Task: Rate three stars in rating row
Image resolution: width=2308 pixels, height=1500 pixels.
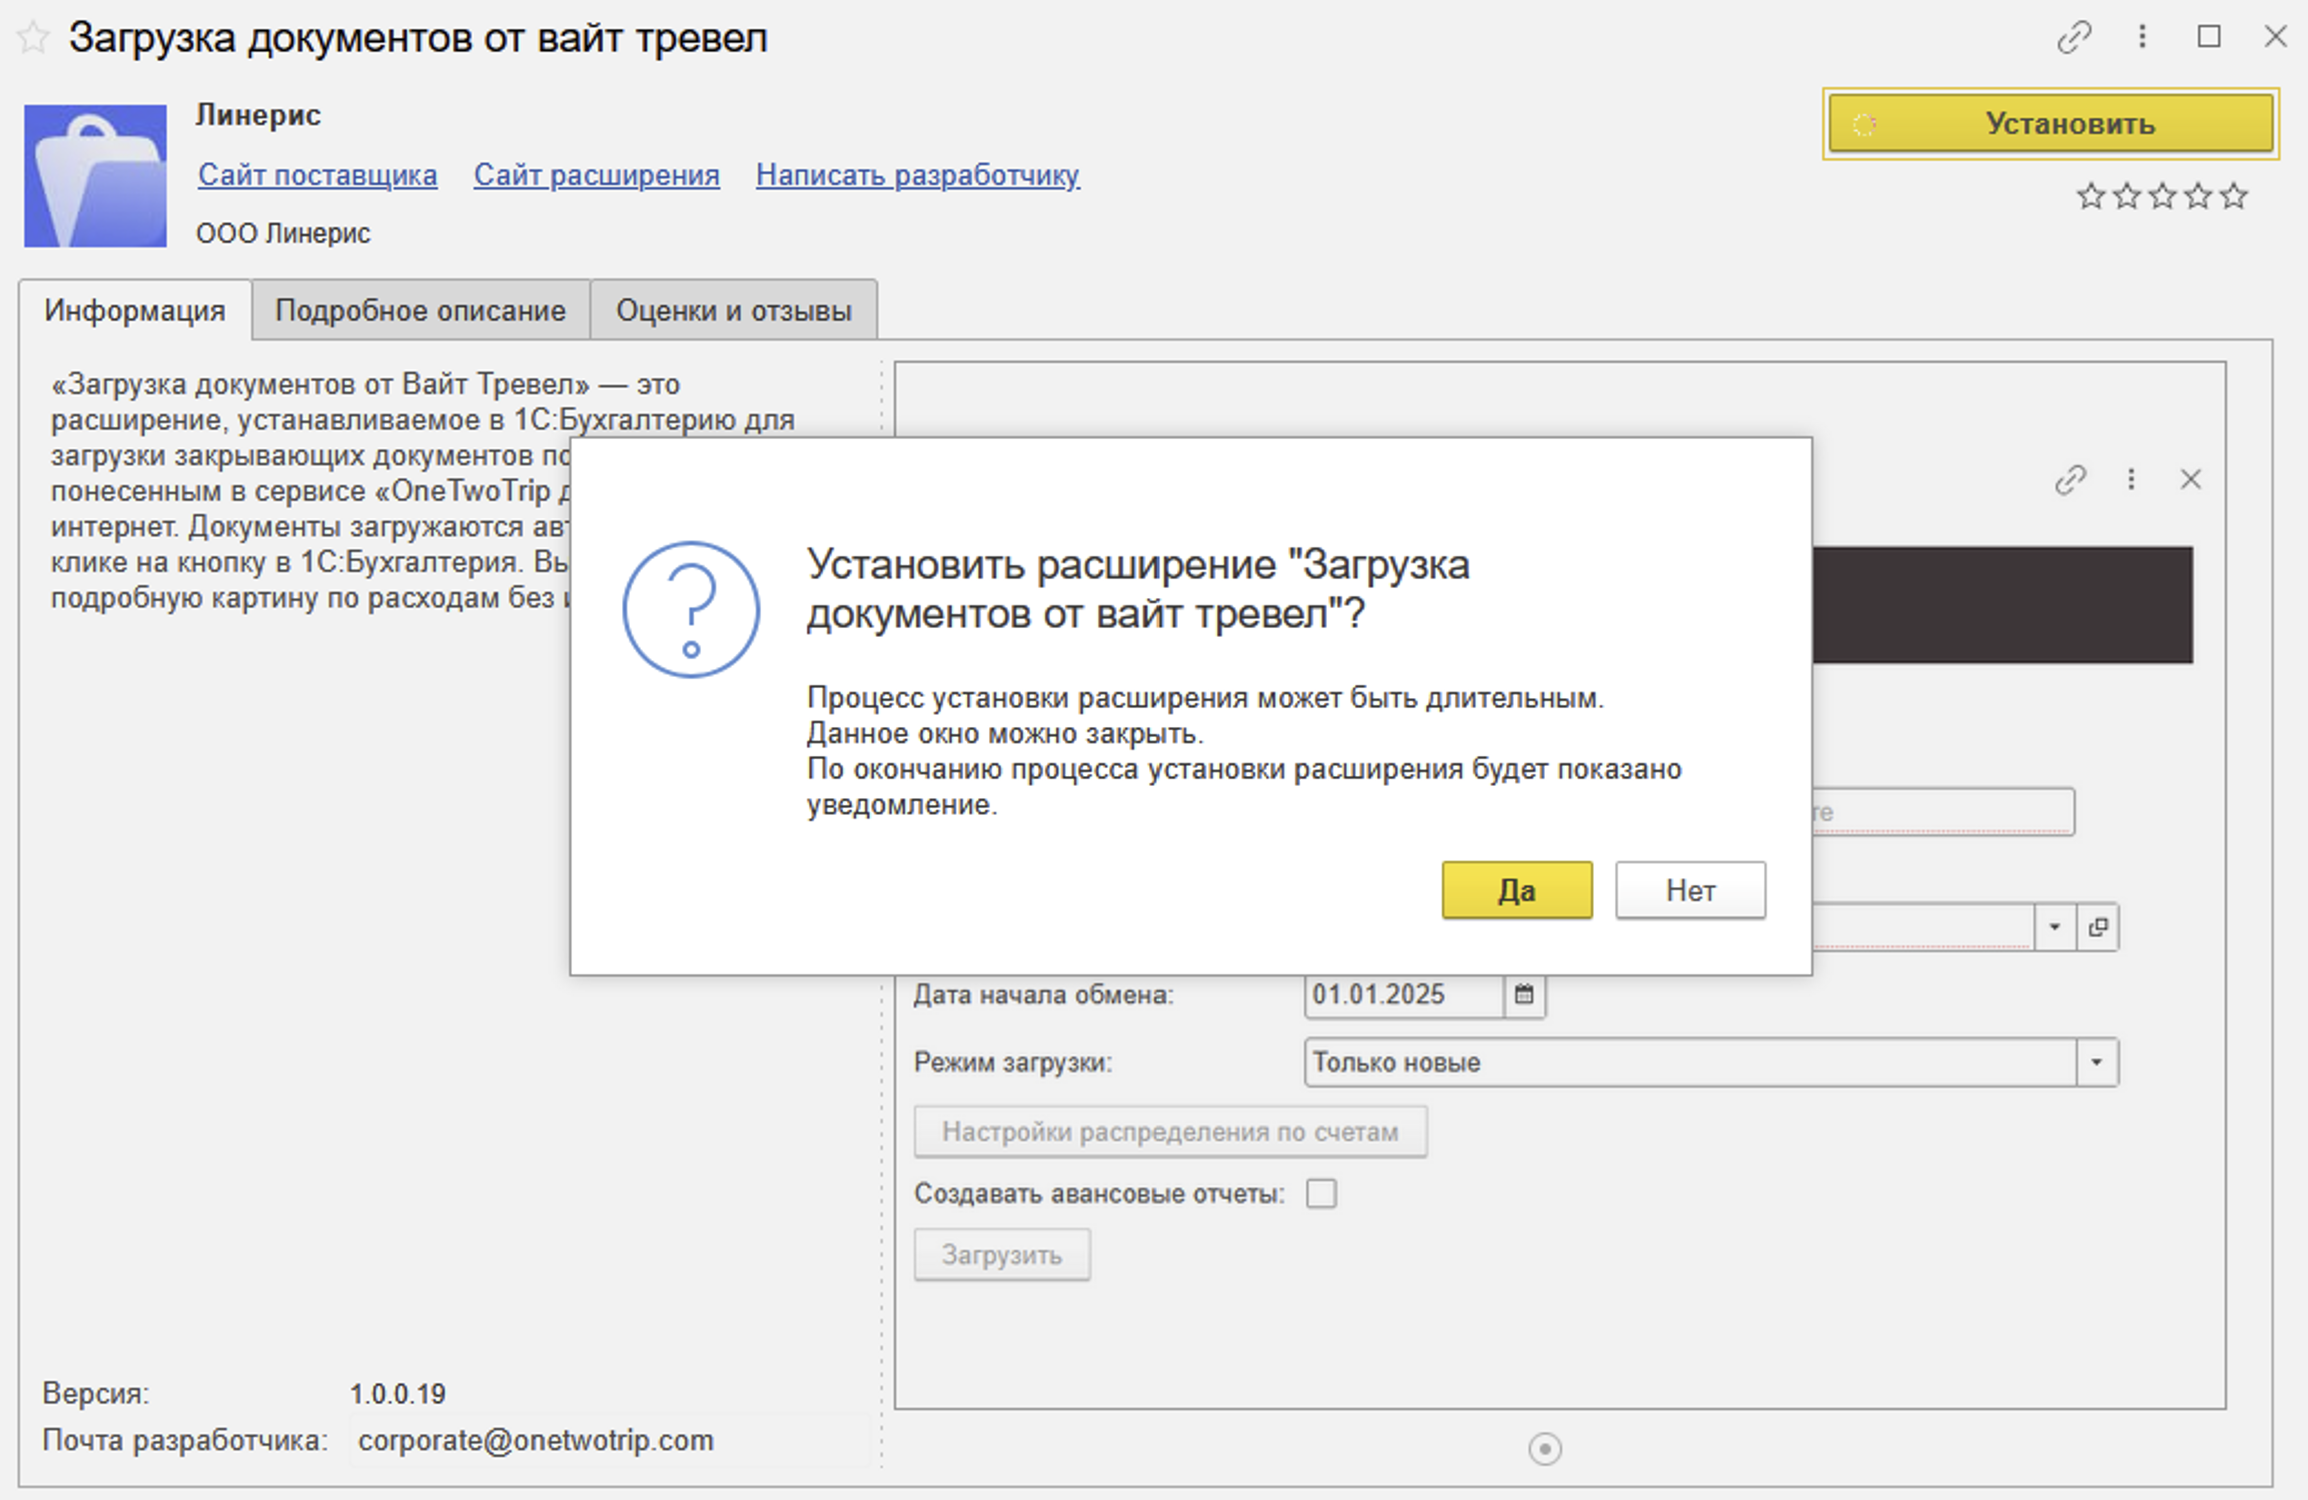Action: [2162, 196]
